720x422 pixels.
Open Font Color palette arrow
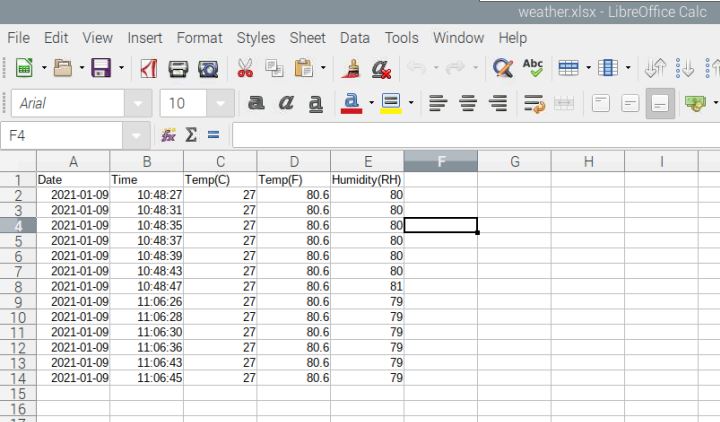click(x=371, y=103)
